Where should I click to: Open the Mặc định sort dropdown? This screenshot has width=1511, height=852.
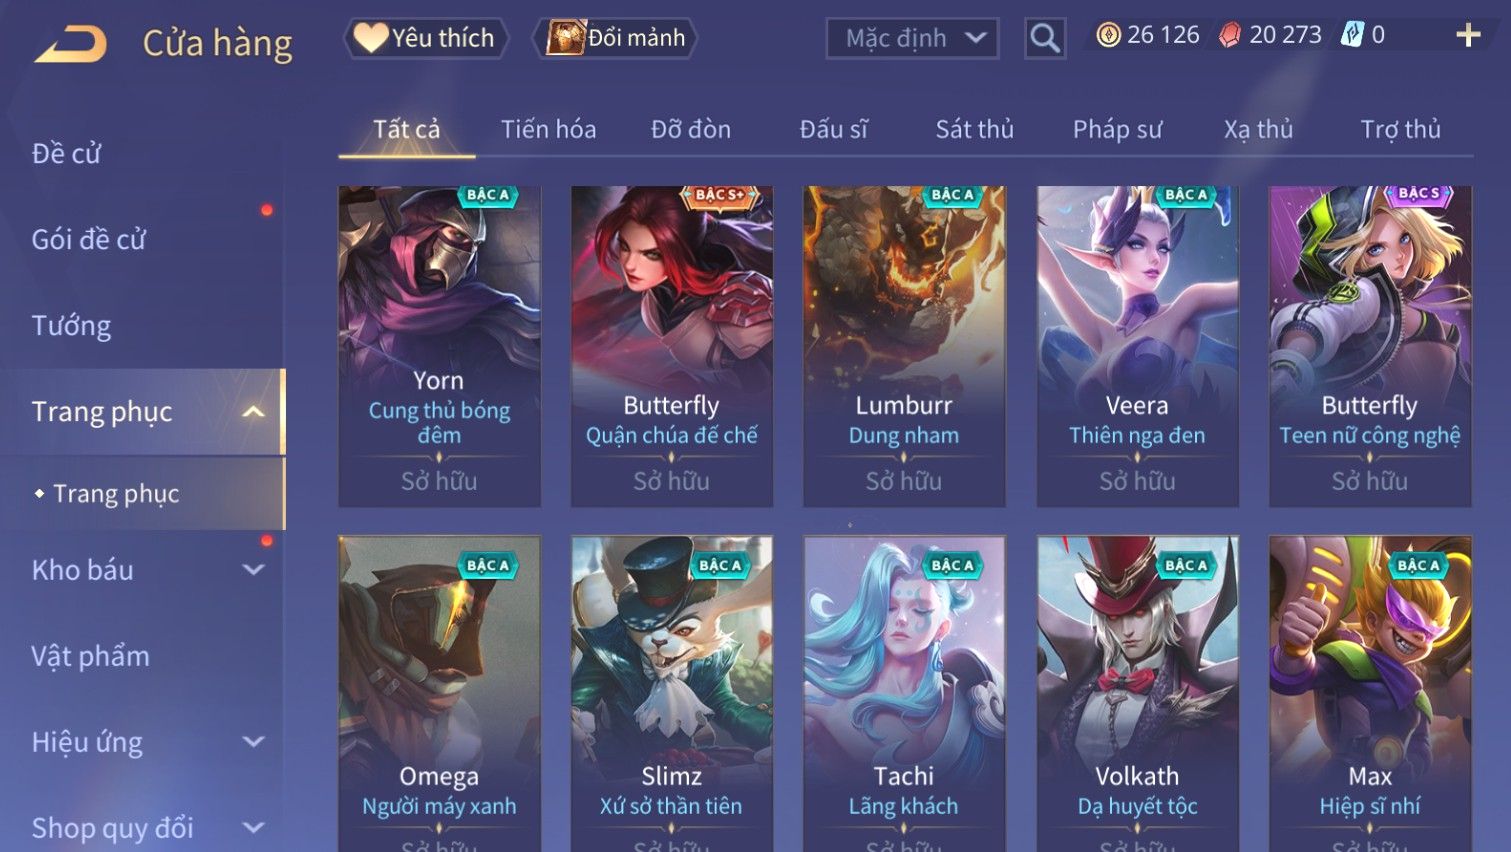(912, 39)
